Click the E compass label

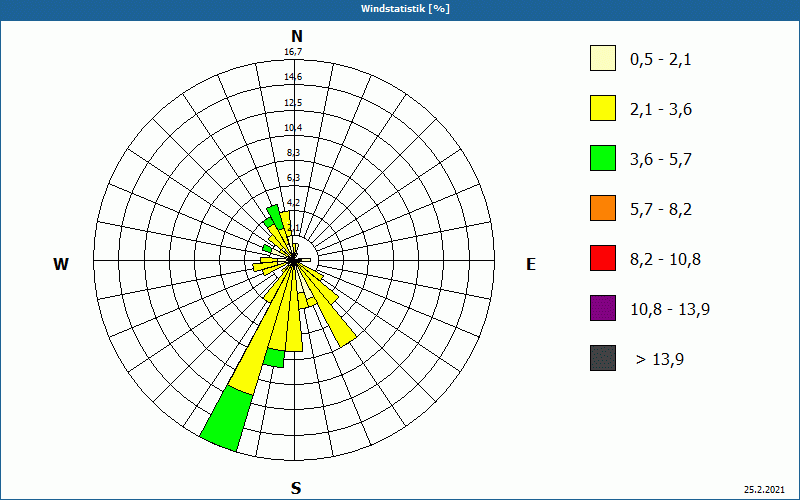[531, 264]
